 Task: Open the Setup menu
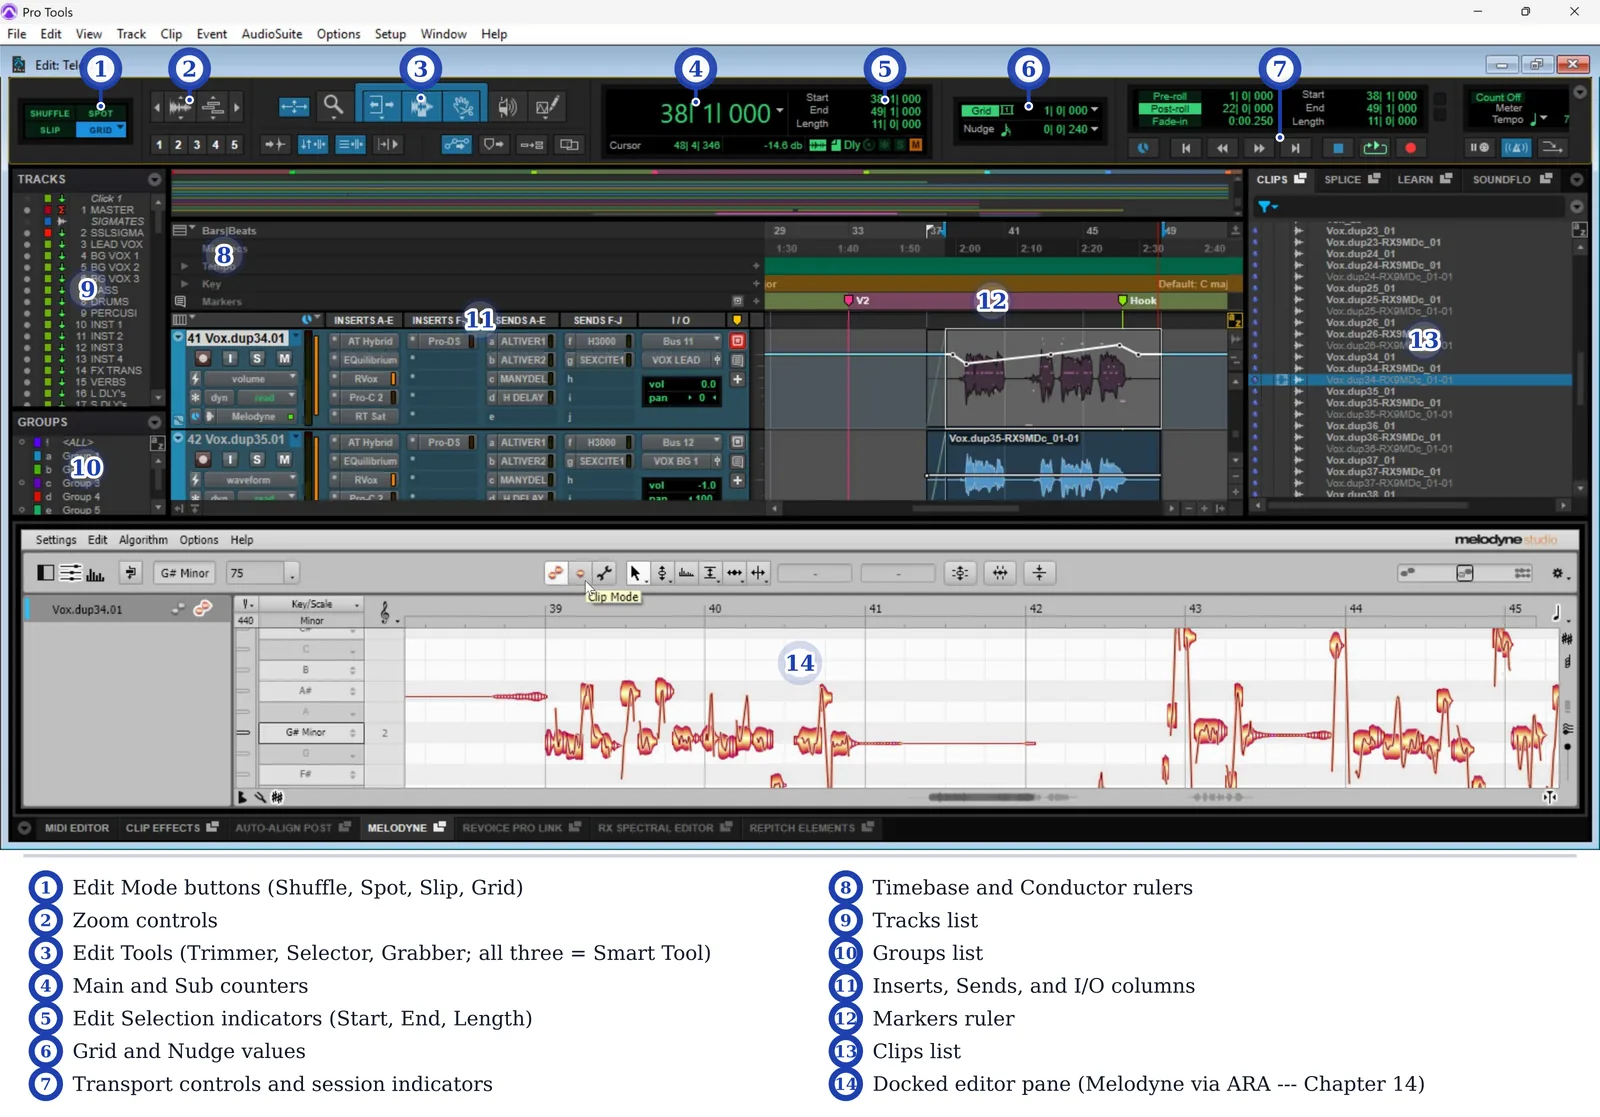(390, 34)
